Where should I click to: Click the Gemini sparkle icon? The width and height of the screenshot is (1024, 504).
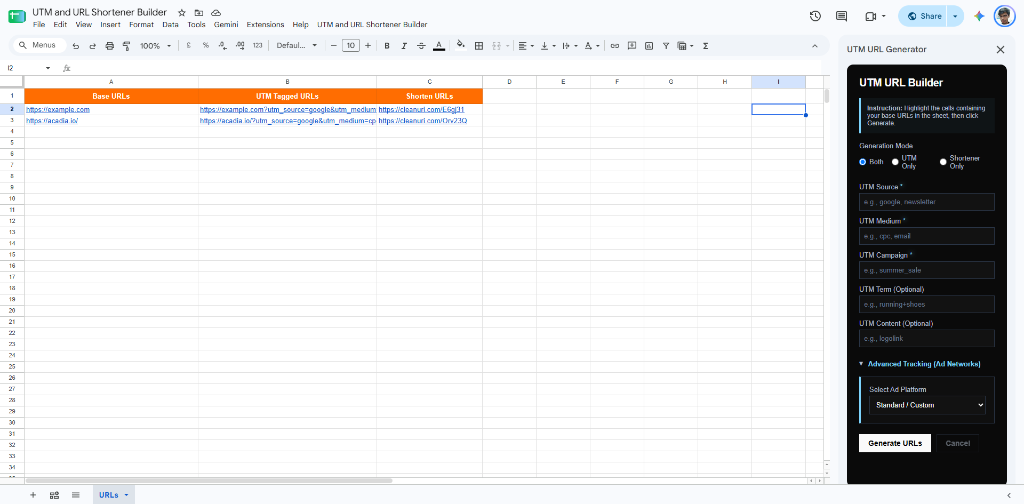978,16
